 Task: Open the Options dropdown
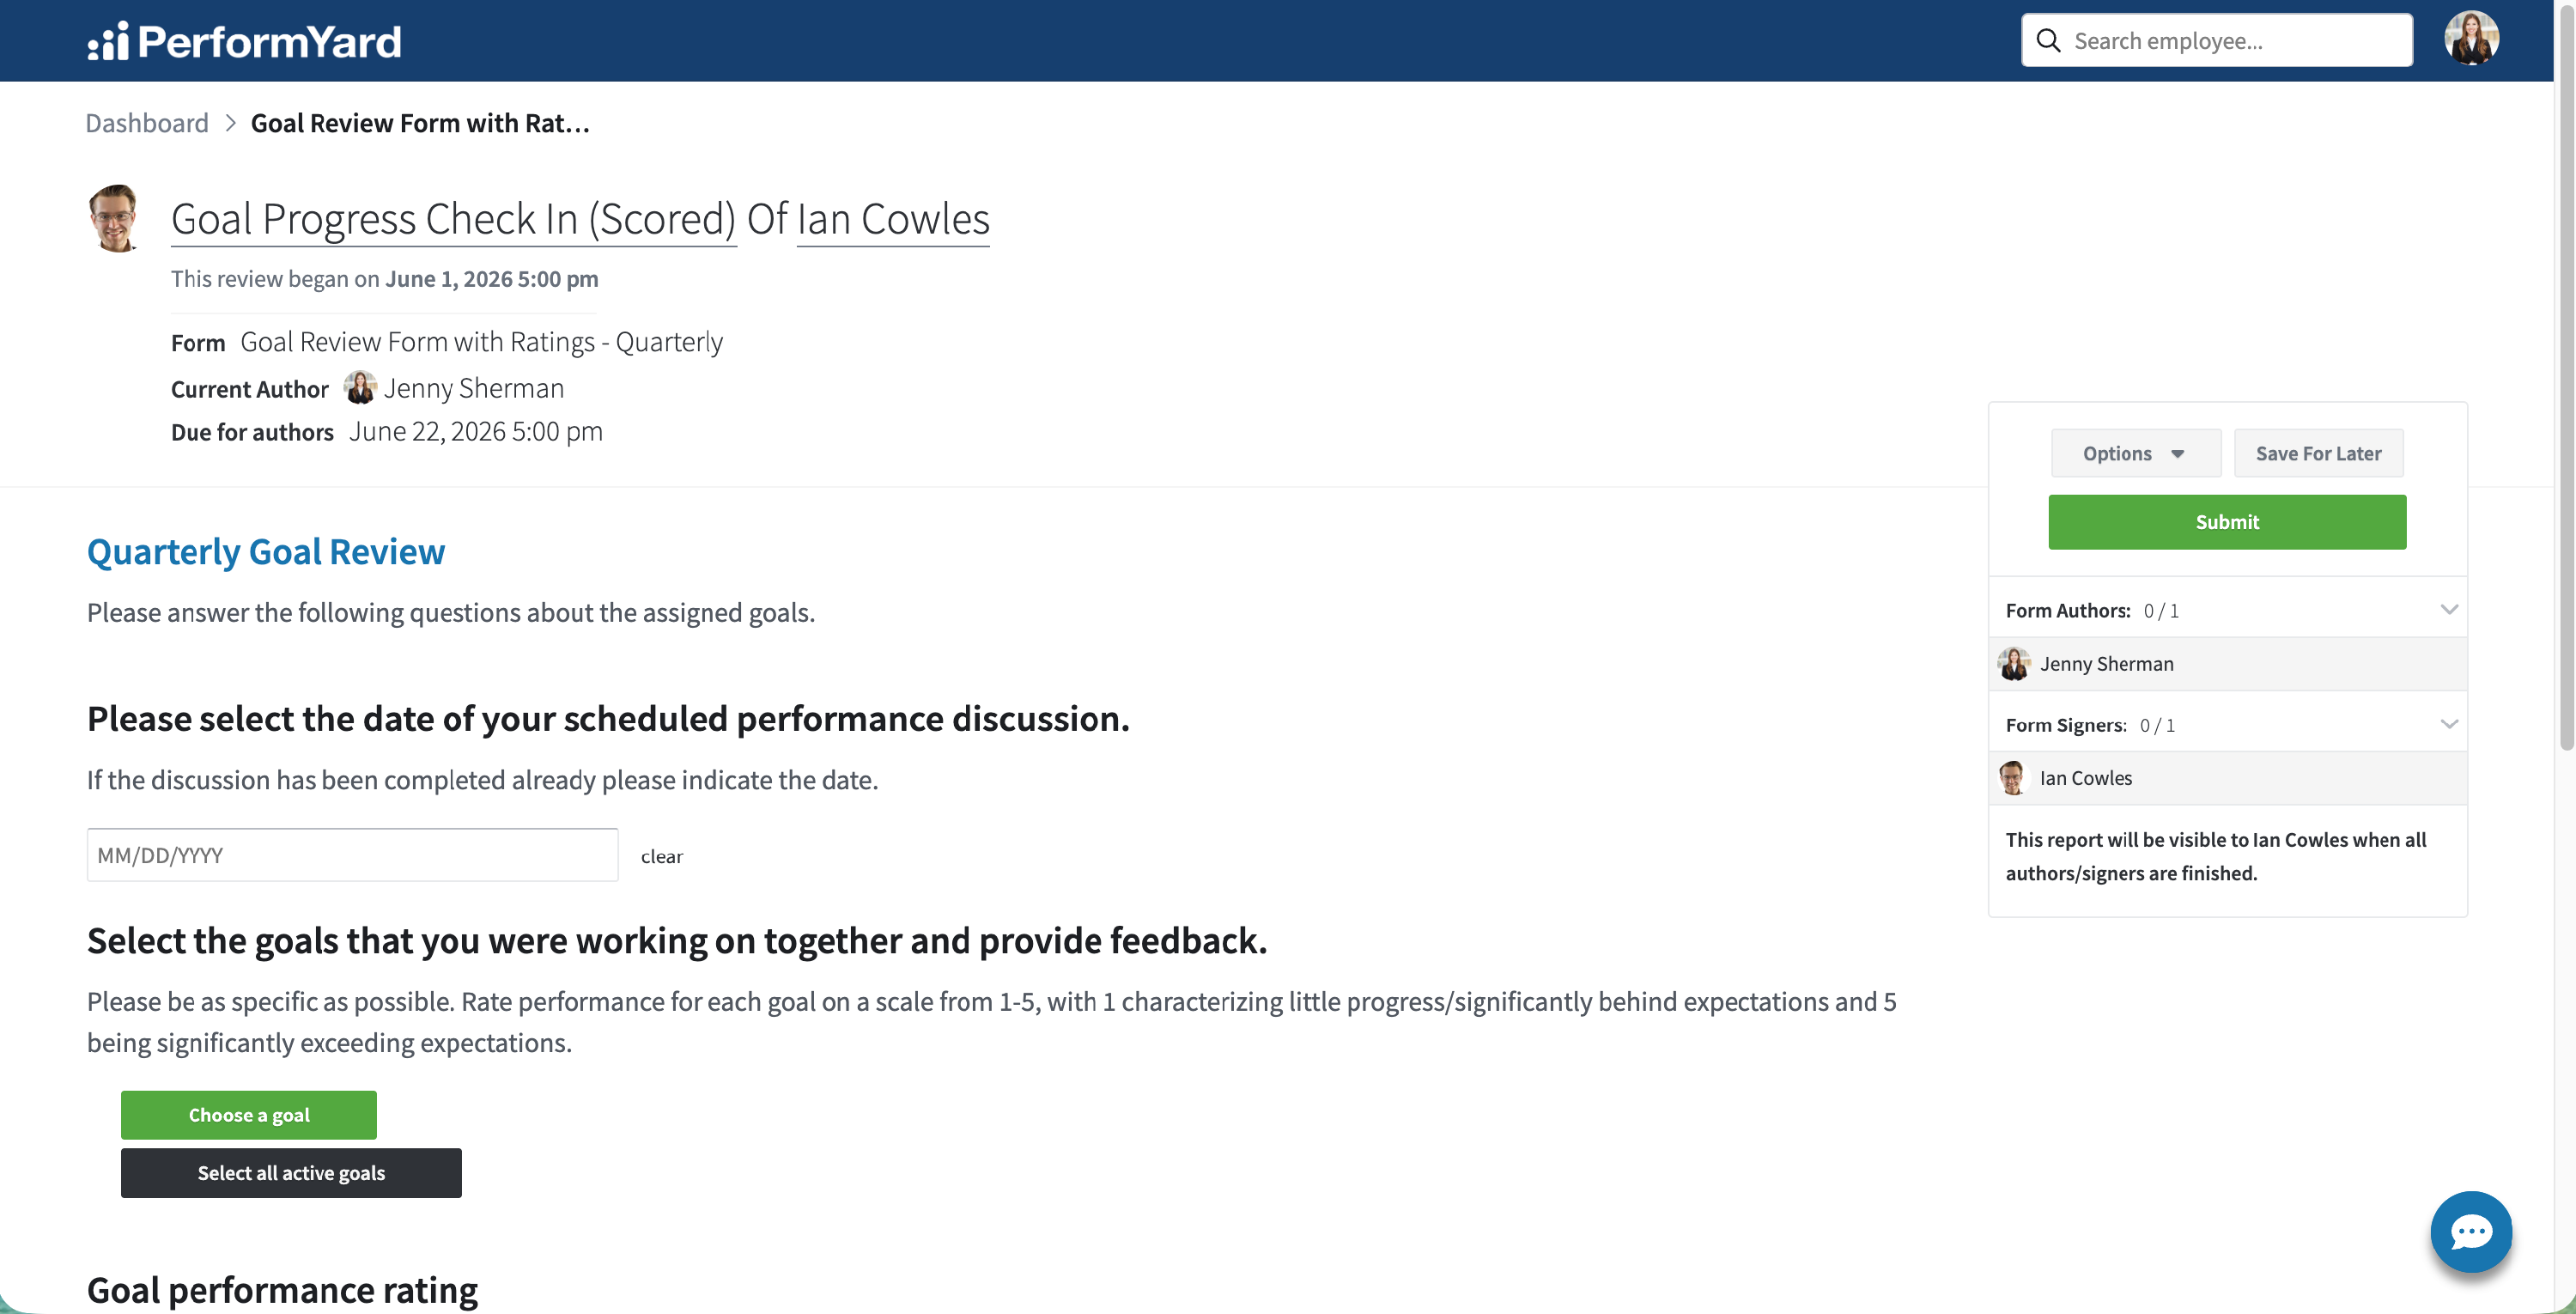[x=2135, y=453]
